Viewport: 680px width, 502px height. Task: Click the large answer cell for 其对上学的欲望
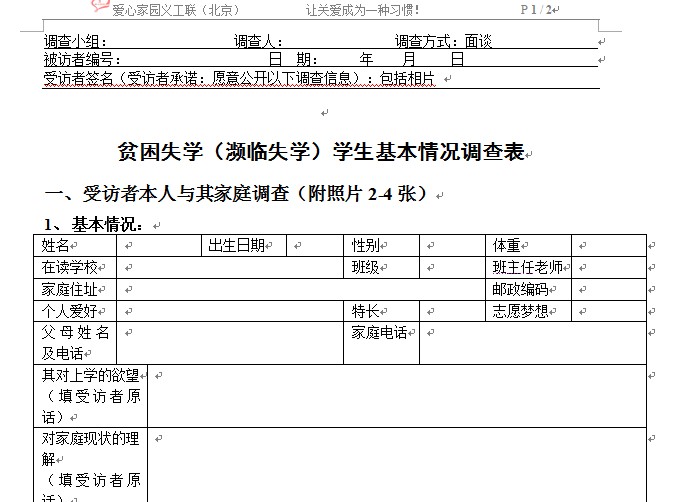click(396, 397)
